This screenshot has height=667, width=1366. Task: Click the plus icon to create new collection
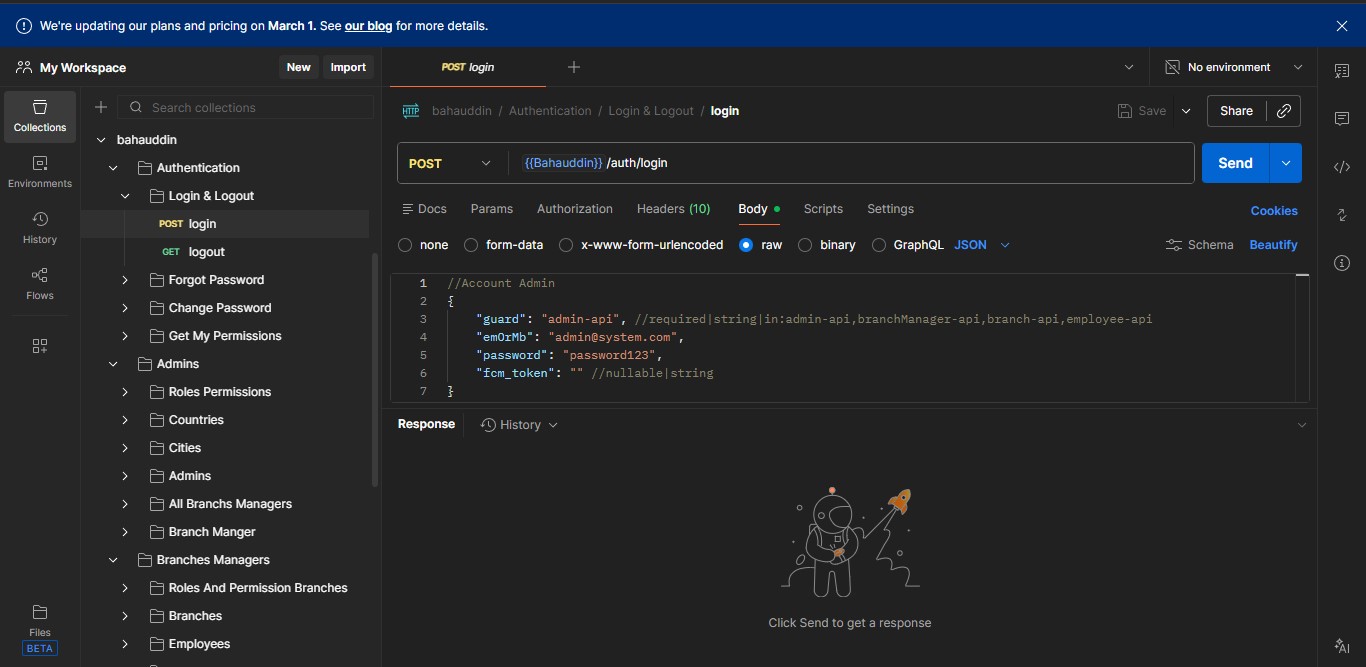(x=101, y=108)
